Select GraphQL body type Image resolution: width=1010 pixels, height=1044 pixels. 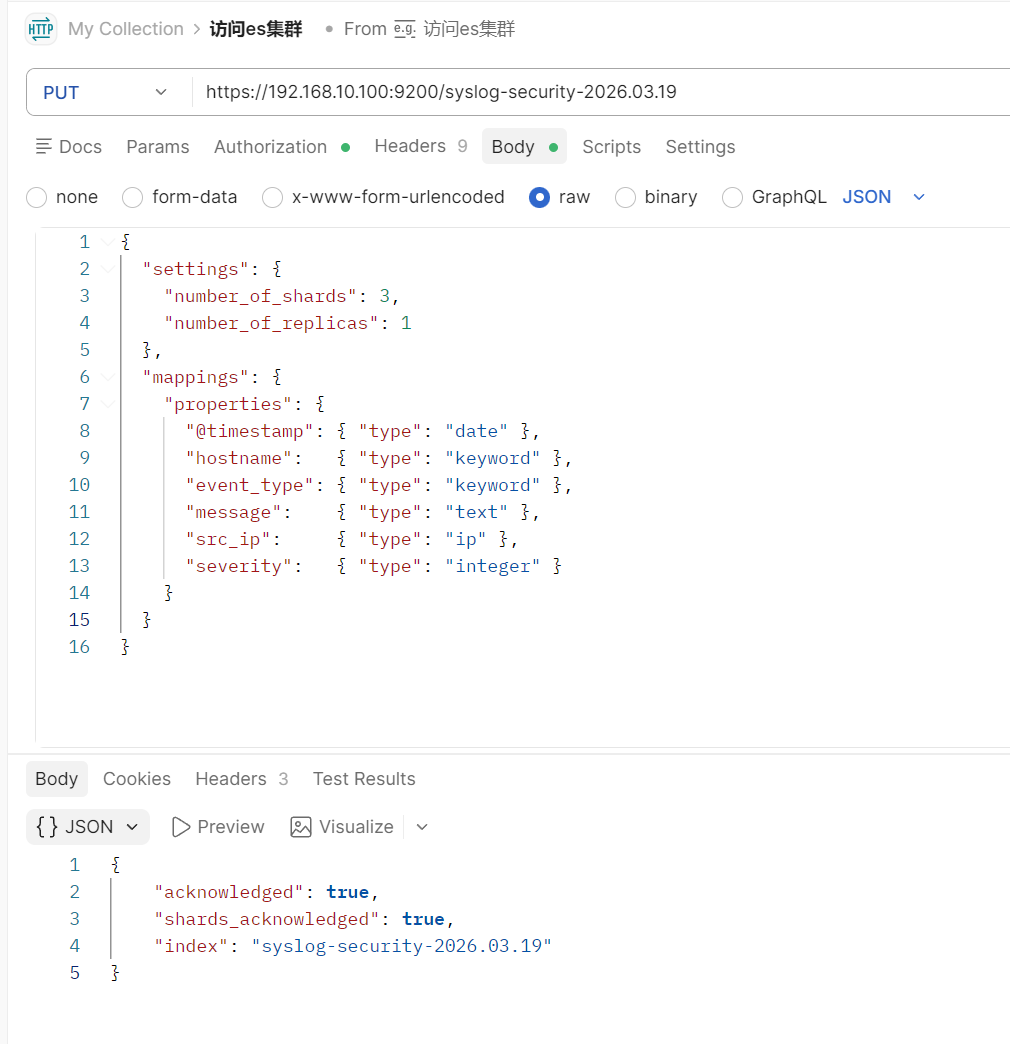(x=733, y=197)
